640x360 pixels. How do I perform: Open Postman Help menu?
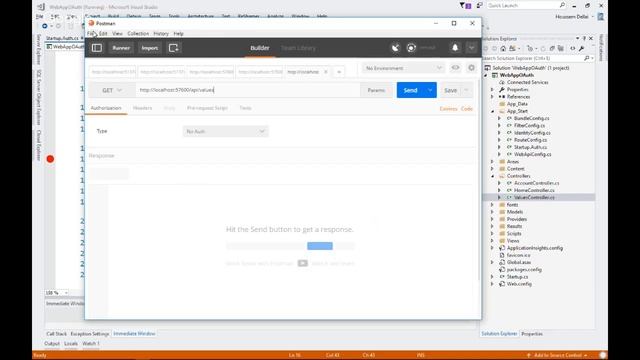tap(178, 33)
